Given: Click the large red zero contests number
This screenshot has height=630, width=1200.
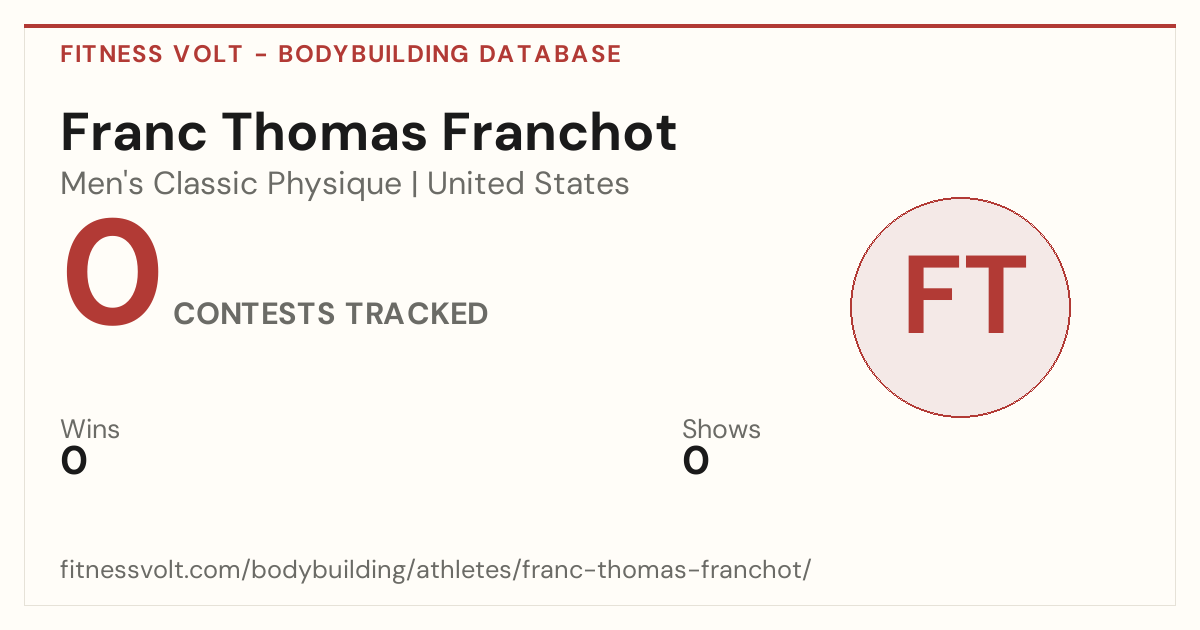Looking at the screenshot, I should click(111, 274).
